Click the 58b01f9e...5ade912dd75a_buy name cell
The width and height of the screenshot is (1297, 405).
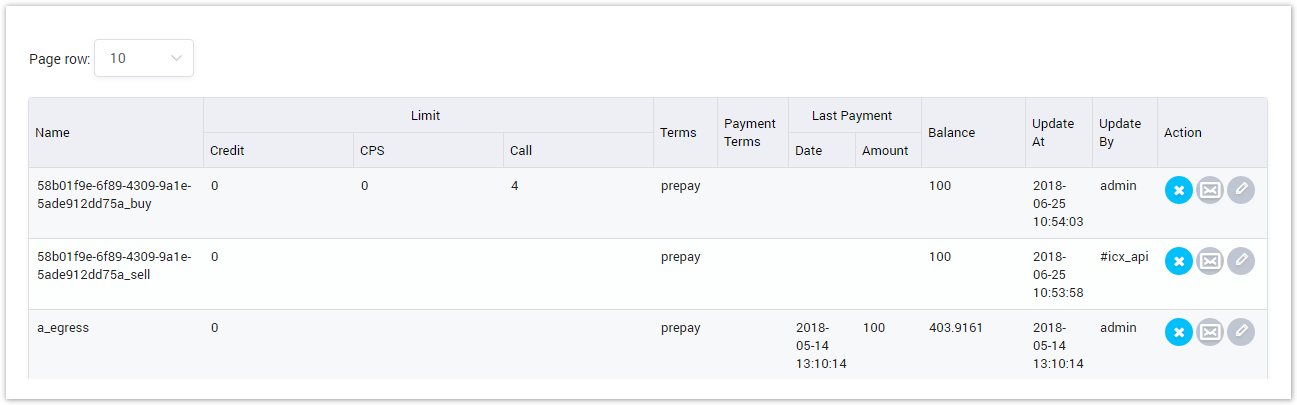[x=114, y=194]
